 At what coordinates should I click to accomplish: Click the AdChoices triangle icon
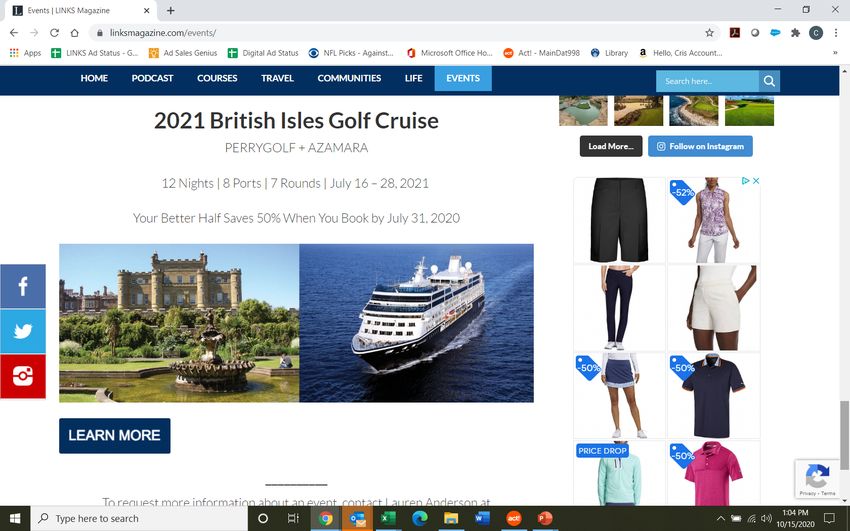click(745, 181)
